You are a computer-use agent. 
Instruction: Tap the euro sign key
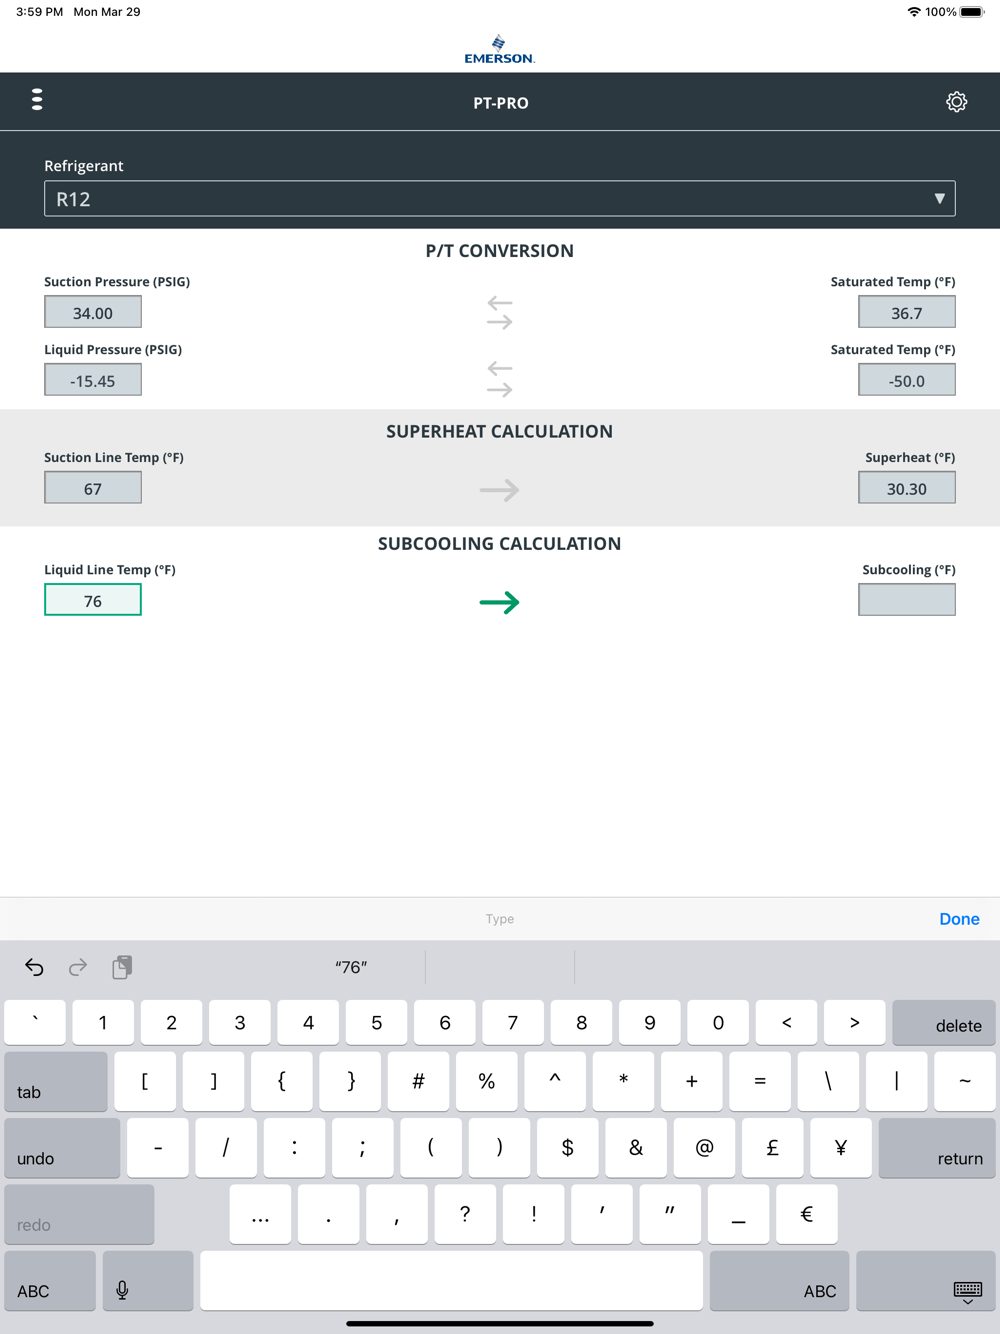806,1215
